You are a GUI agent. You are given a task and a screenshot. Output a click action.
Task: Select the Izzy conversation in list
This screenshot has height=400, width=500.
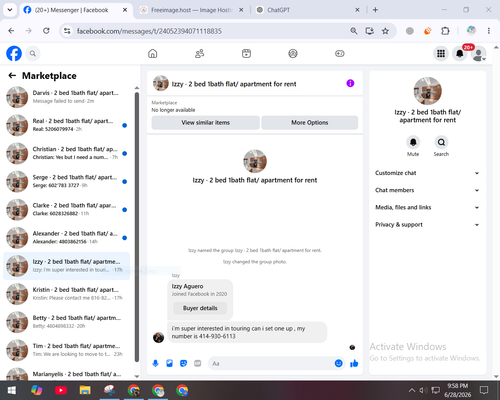pos(66,266)
